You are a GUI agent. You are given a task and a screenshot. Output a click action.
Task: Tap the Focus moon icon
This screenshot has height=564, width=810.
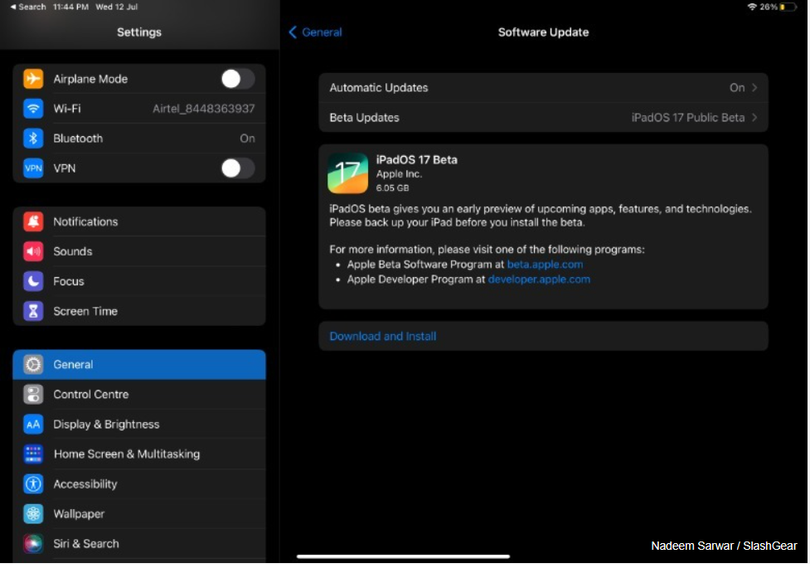33,281
